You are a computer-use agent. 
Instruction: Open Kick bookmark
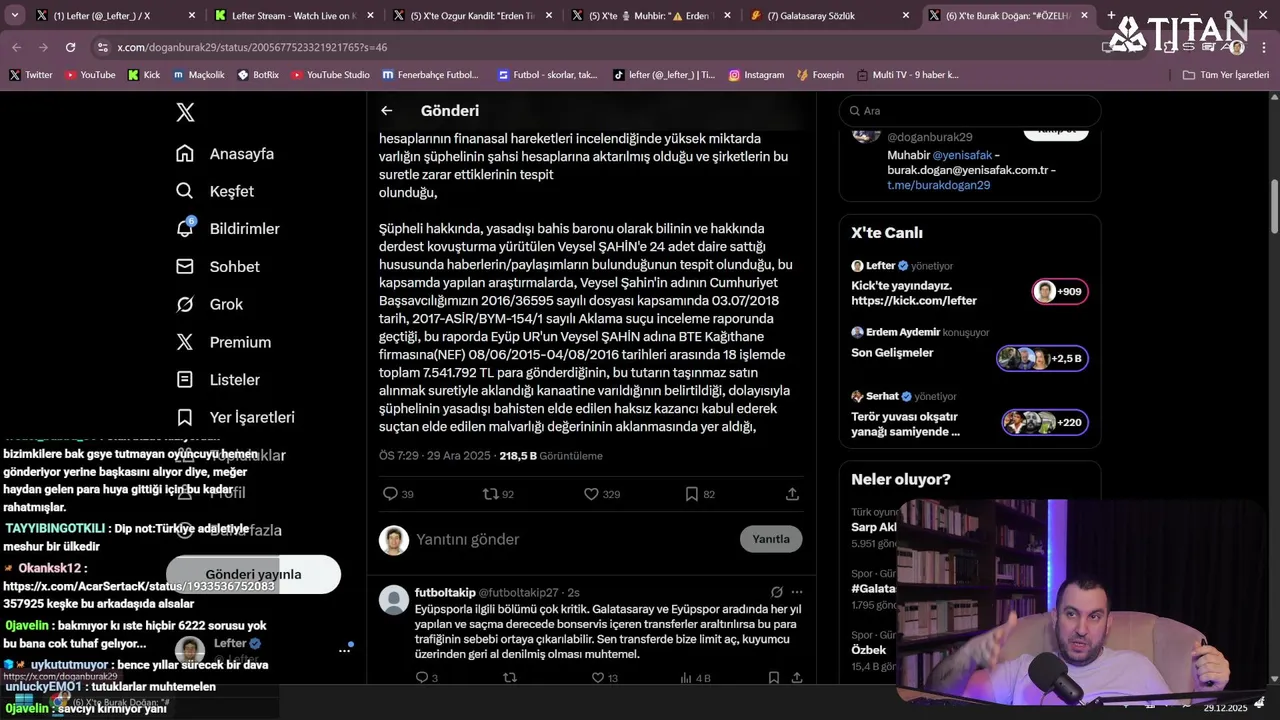coord(144,75)
